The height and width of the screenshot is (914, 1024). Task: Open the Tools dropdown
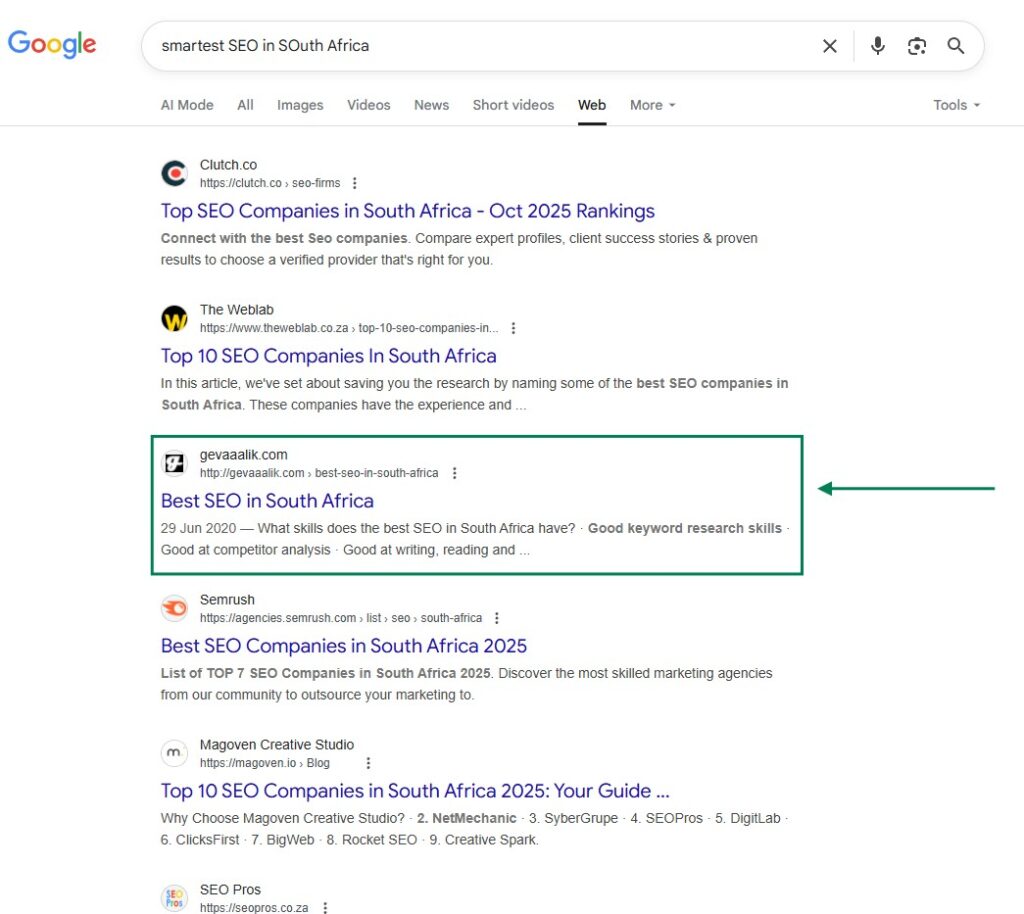point(956,105)
